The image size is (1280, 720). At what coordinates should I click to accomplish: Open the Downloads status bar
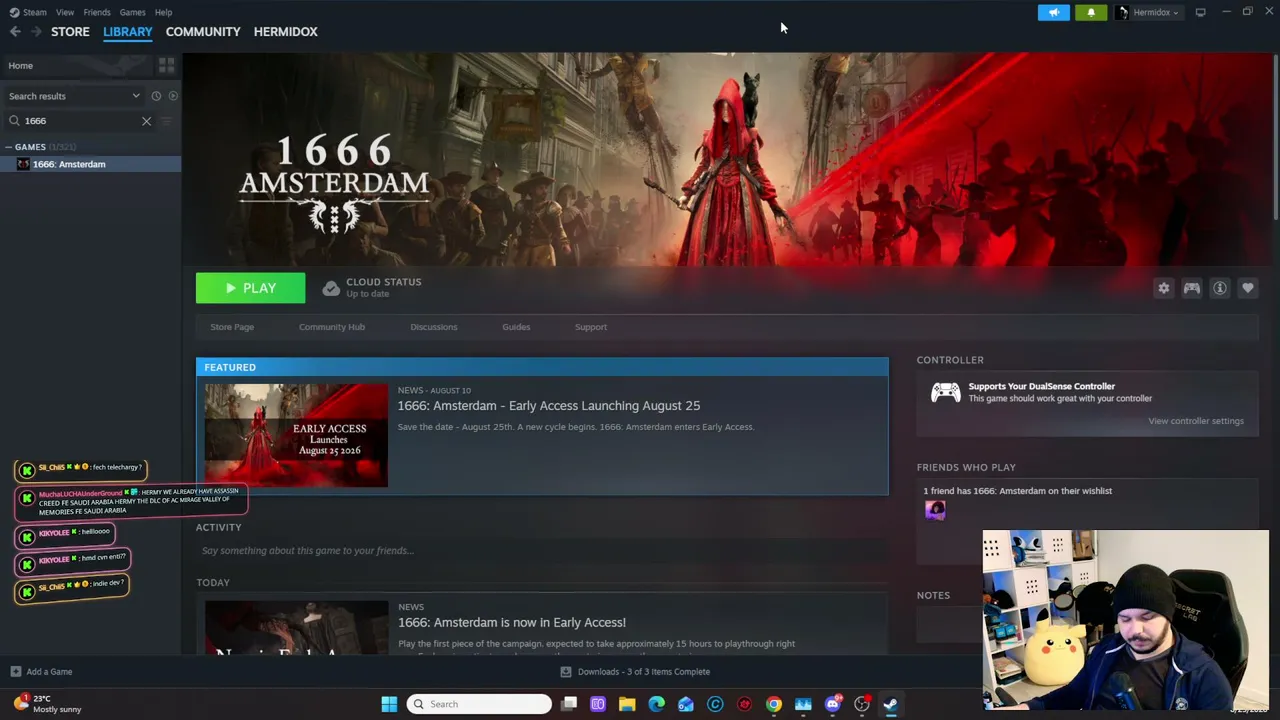click(635, 672)
